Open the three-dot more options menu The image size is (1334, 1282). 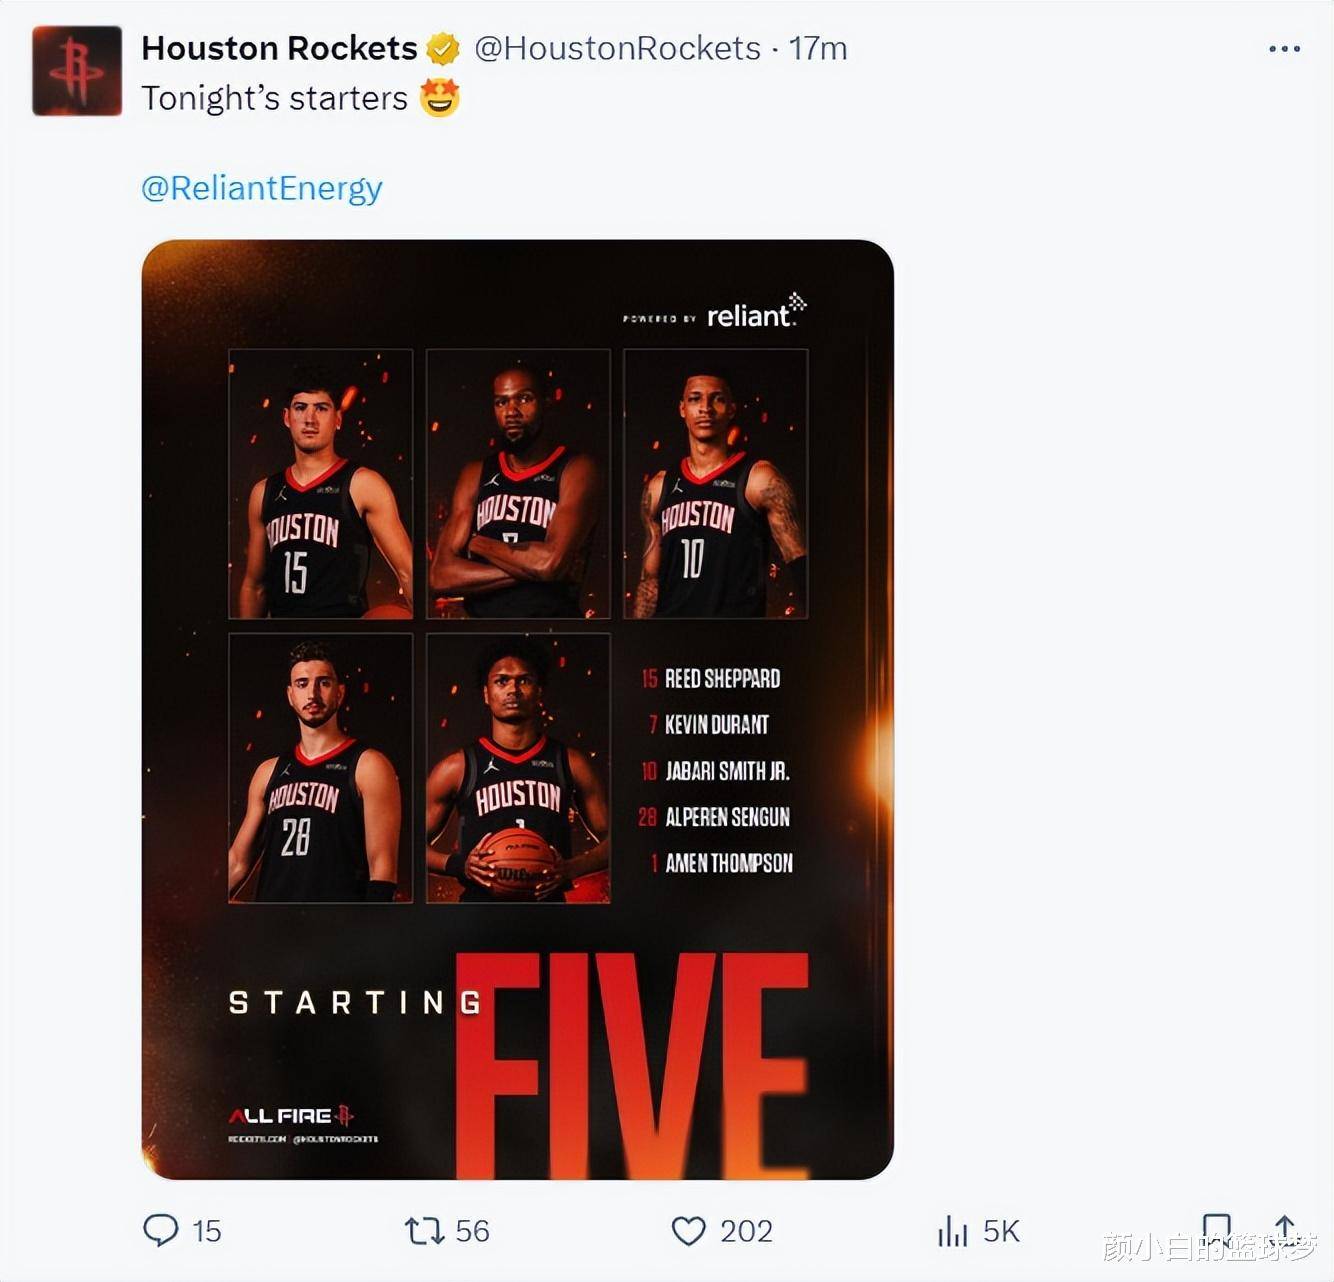coord(1284,48)
